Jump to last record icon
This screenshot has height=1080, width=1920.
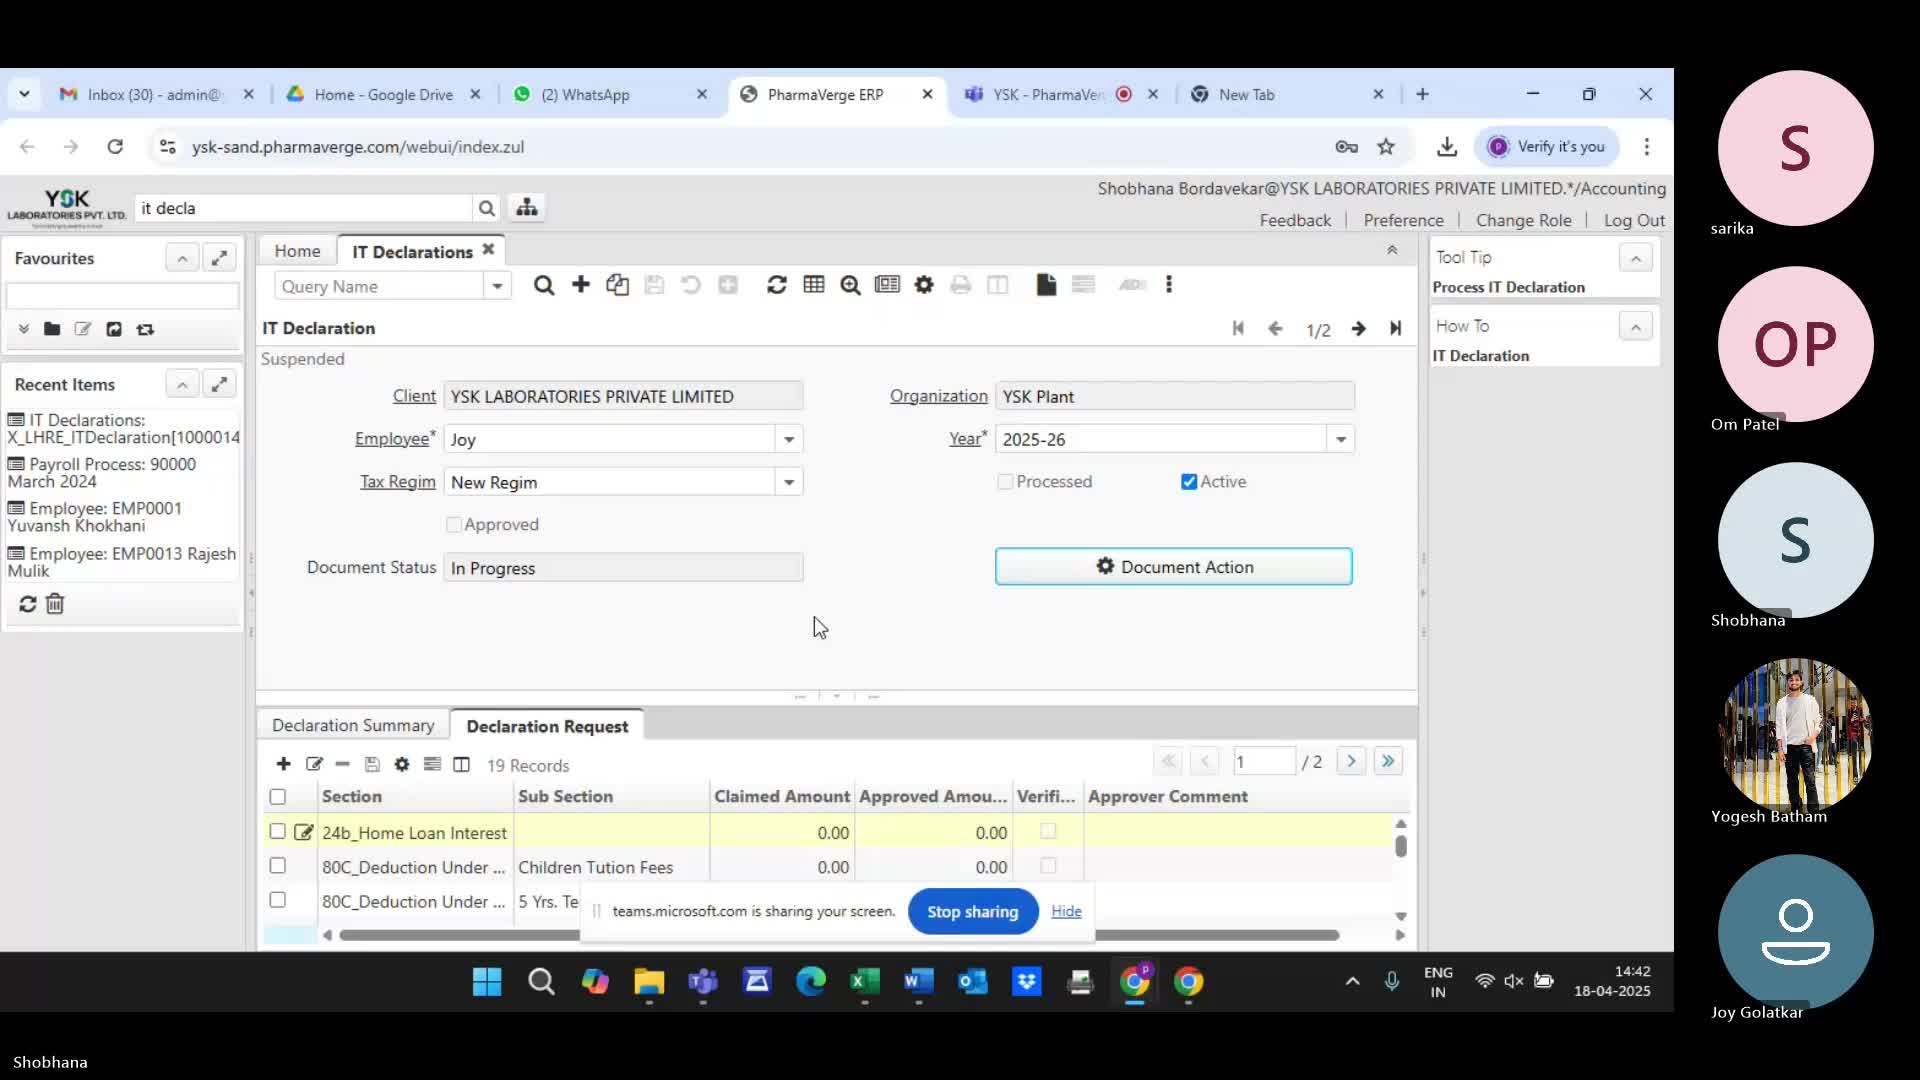tap(1395, 328)
